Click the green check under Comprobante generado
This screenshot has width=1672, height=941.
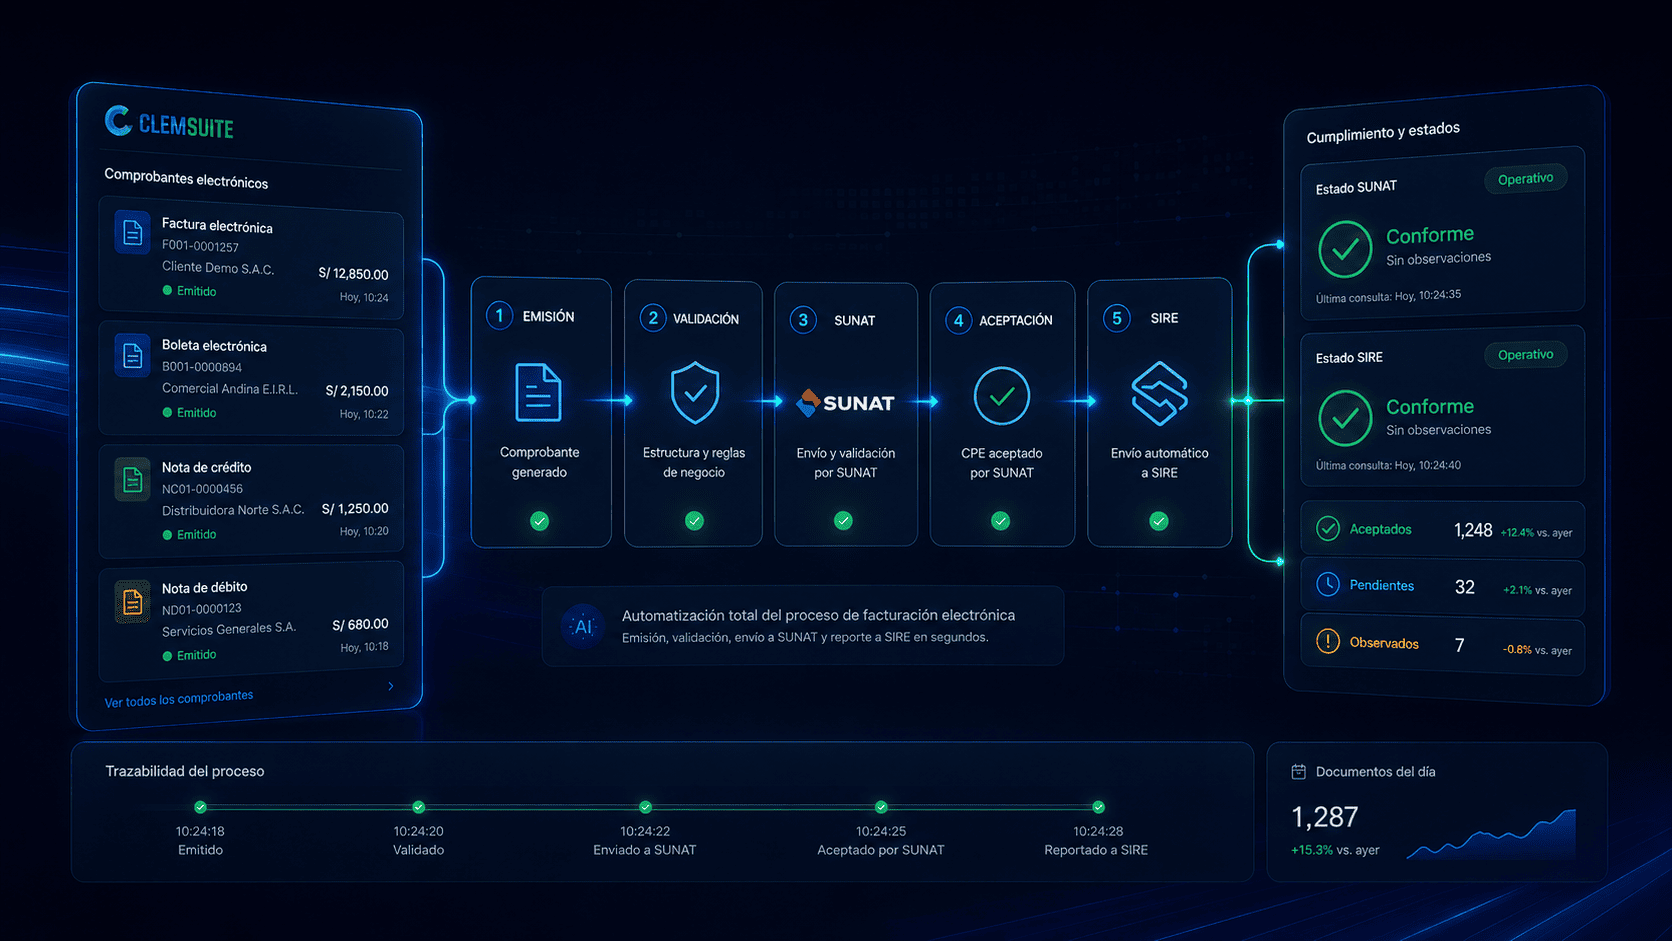539,521
